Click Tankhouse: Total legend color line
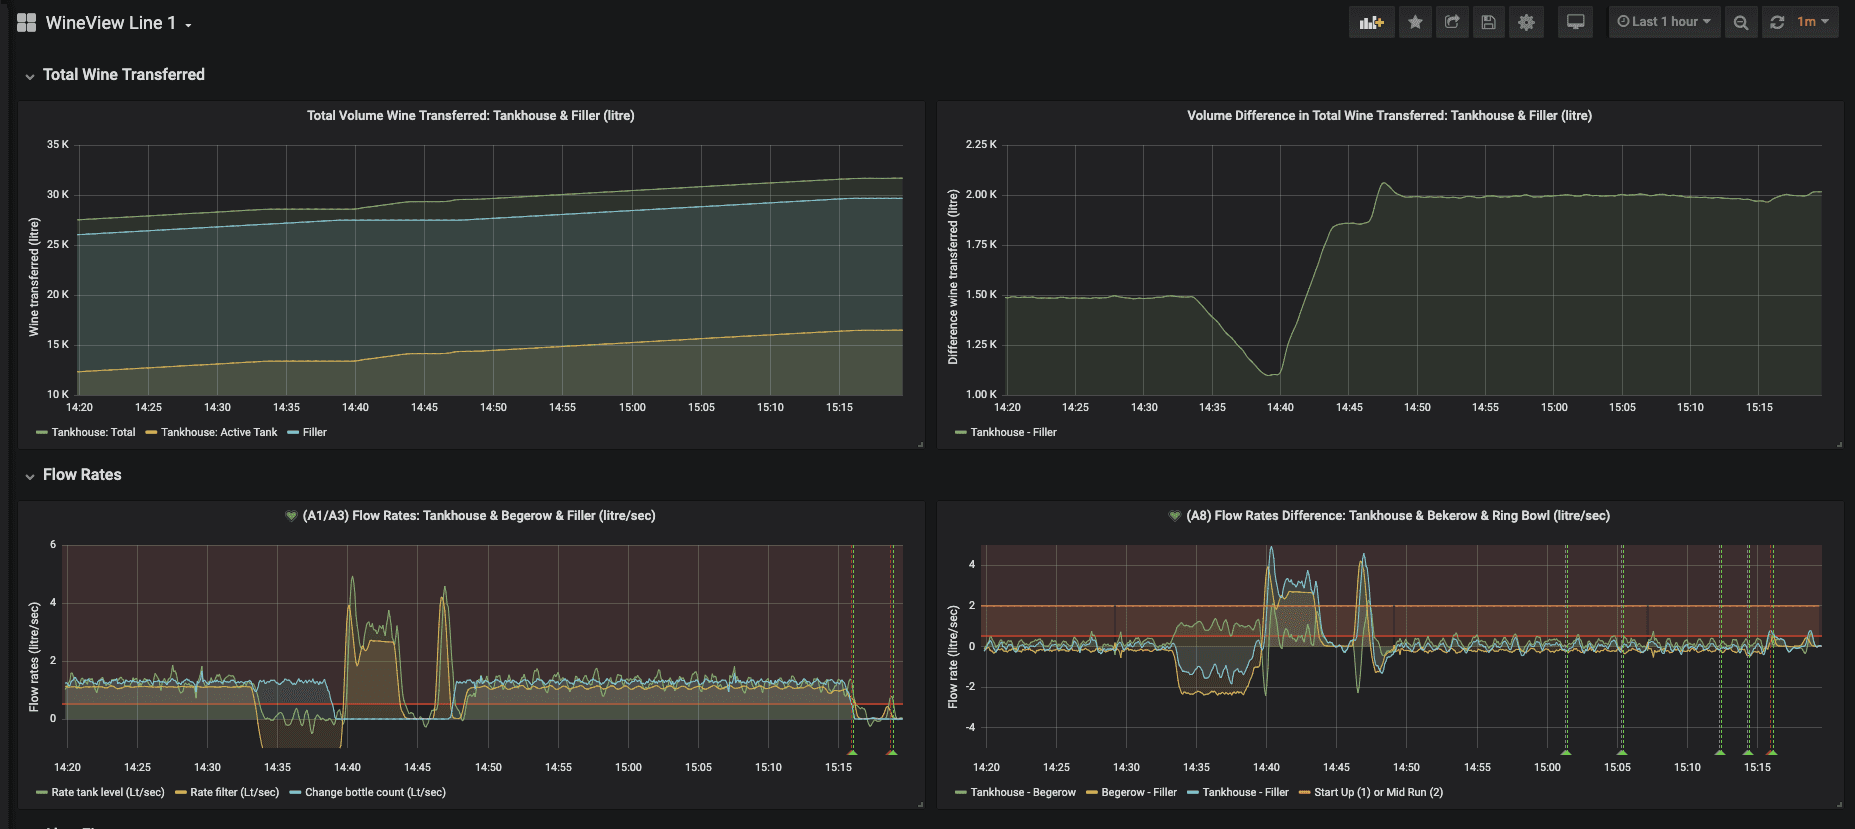The height and width of the screenshot is (829, 1855). click(42, 433)
